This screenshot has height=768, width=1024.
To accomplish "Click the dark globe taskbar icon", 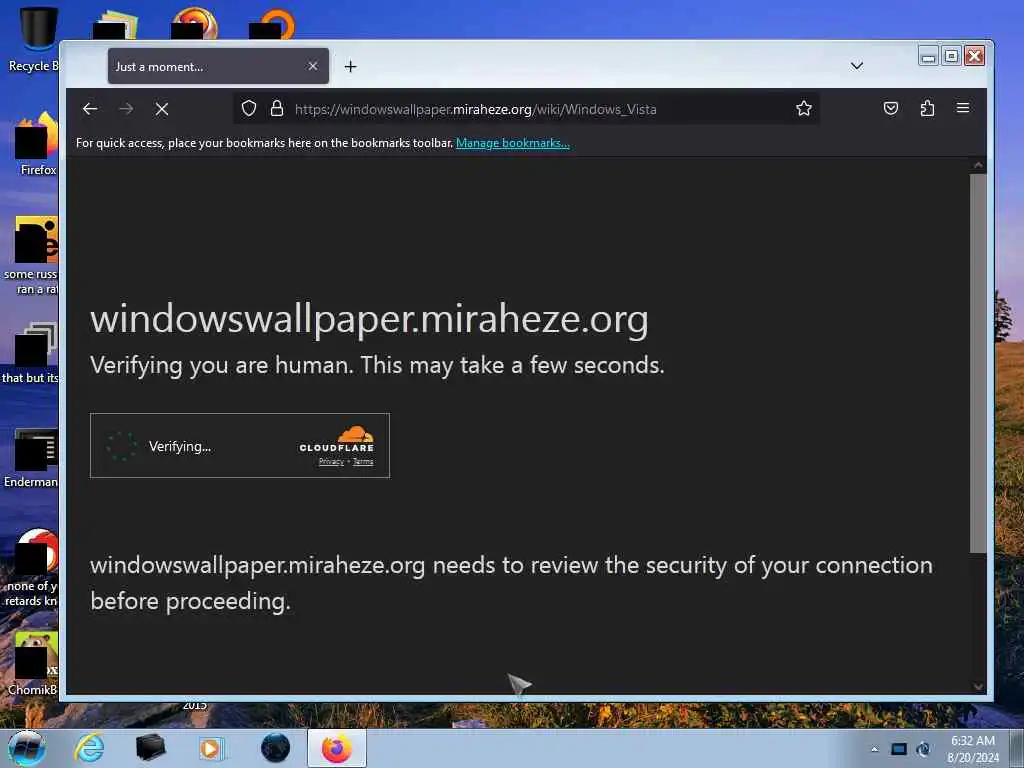I will pos(275,748).
